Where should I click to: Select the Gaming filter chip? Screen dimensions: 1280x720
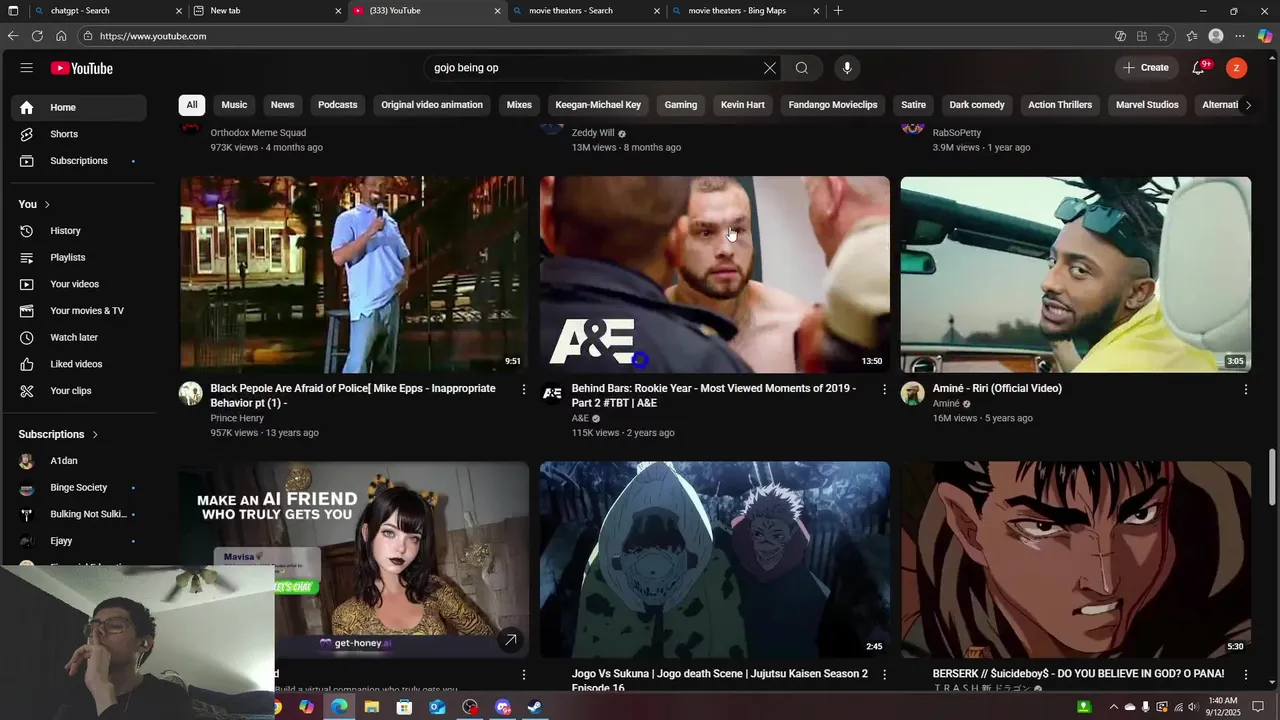point(681,105)
